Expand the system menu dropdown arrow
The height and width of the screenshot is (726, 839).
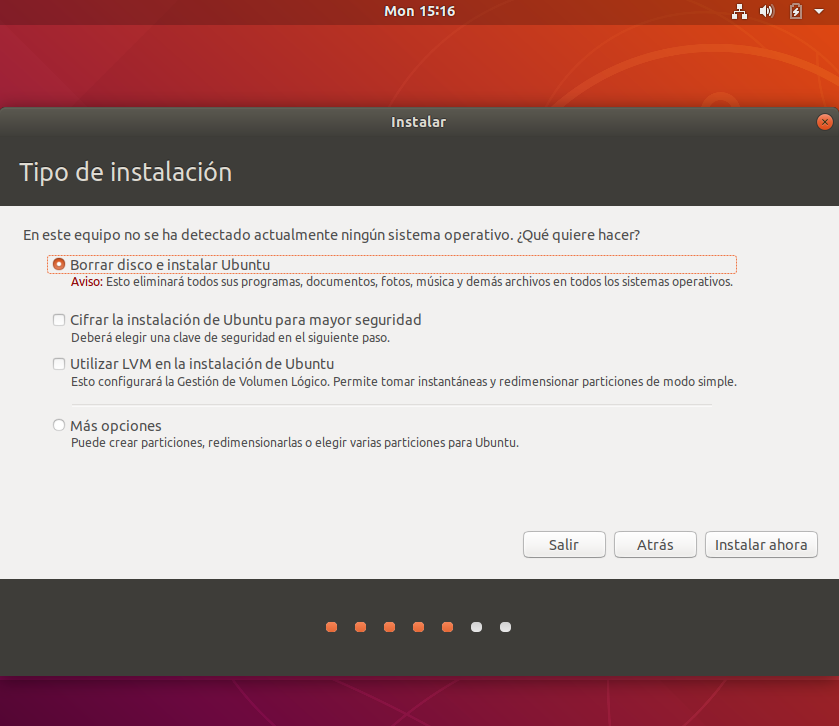pyautogui.click(x=819, y=11)
